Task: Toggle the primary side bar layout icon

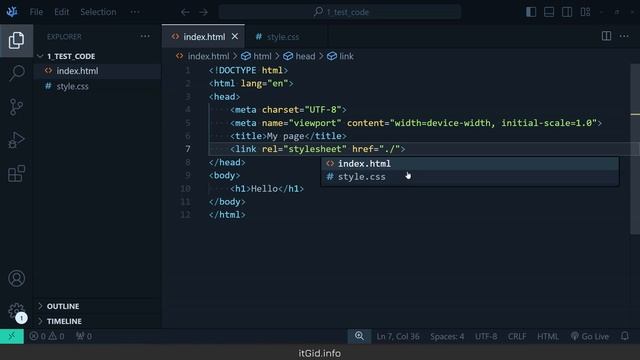Action: click(x=531, y=12)
